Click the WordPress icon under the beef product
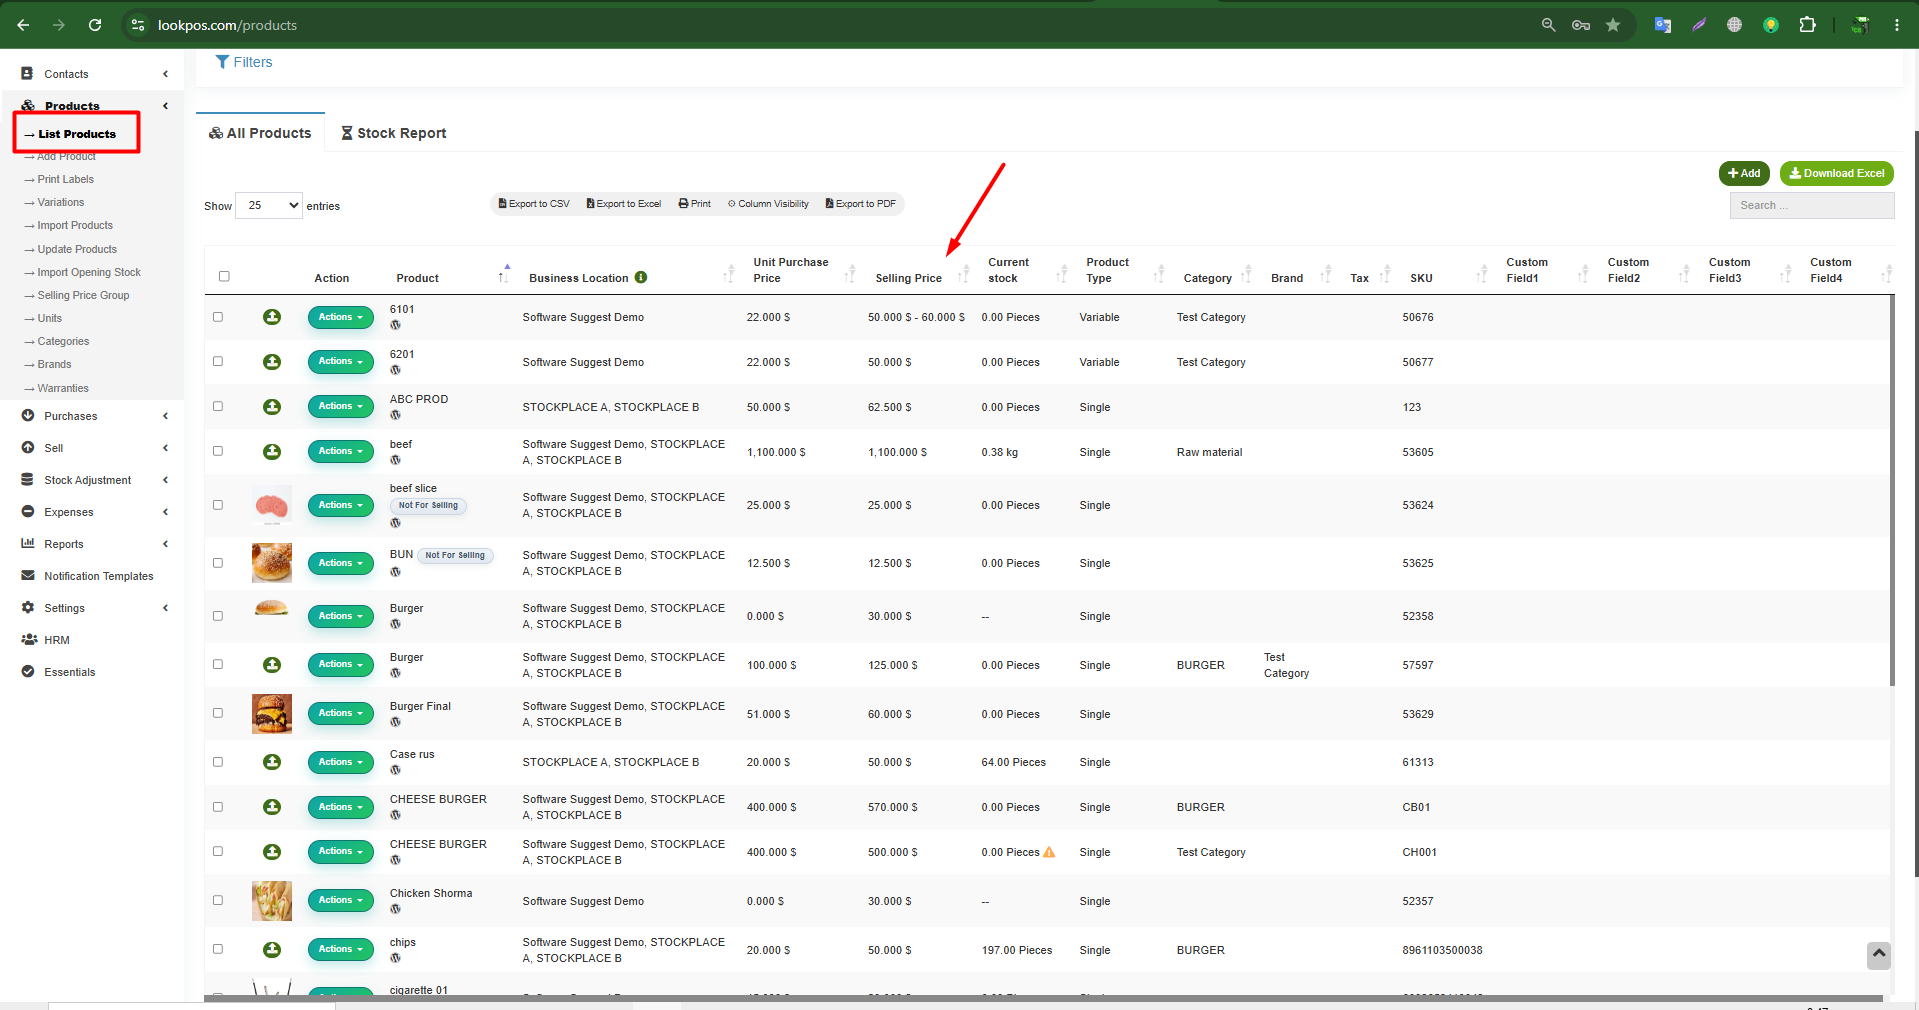The height and width of the screenshot is (1010, 1919). (x=395, y=460)
